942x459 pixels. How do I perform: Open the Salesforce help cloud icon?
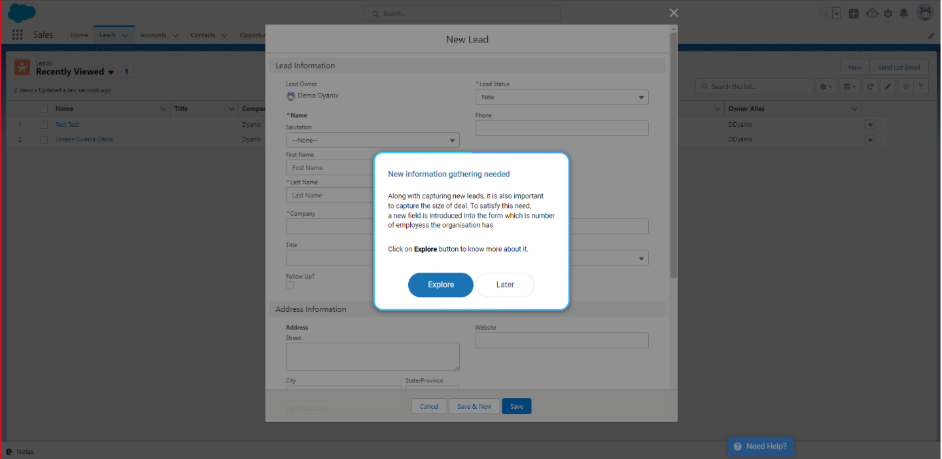point(872,13)
